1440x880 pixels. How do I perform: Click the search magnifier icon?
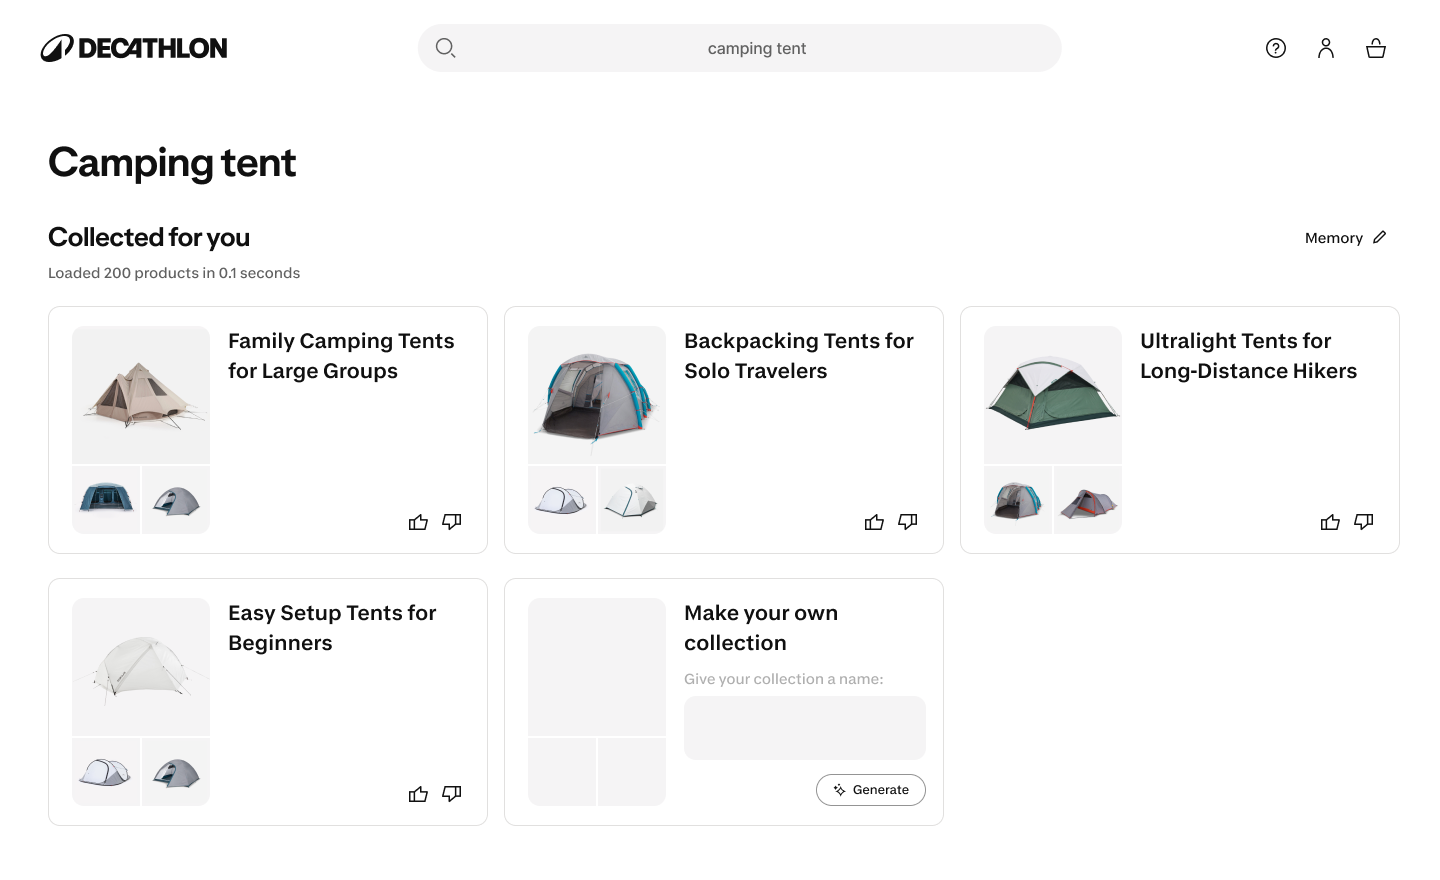point(446,48)
